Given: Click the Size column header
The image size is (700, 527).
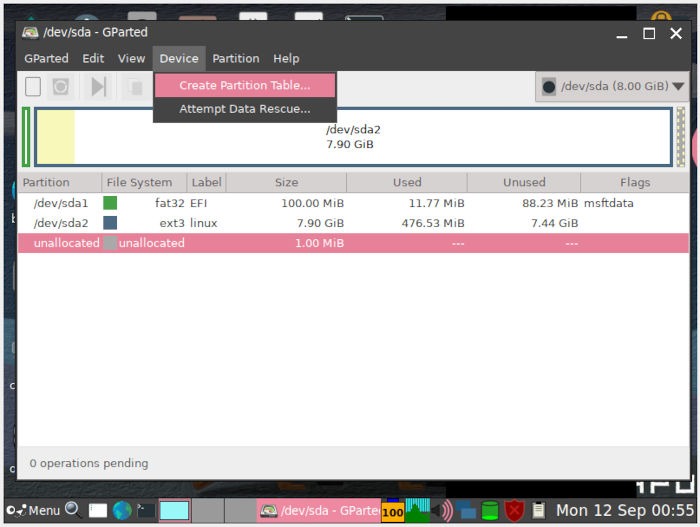Looking at the screenshot, I should click(286, 182).
